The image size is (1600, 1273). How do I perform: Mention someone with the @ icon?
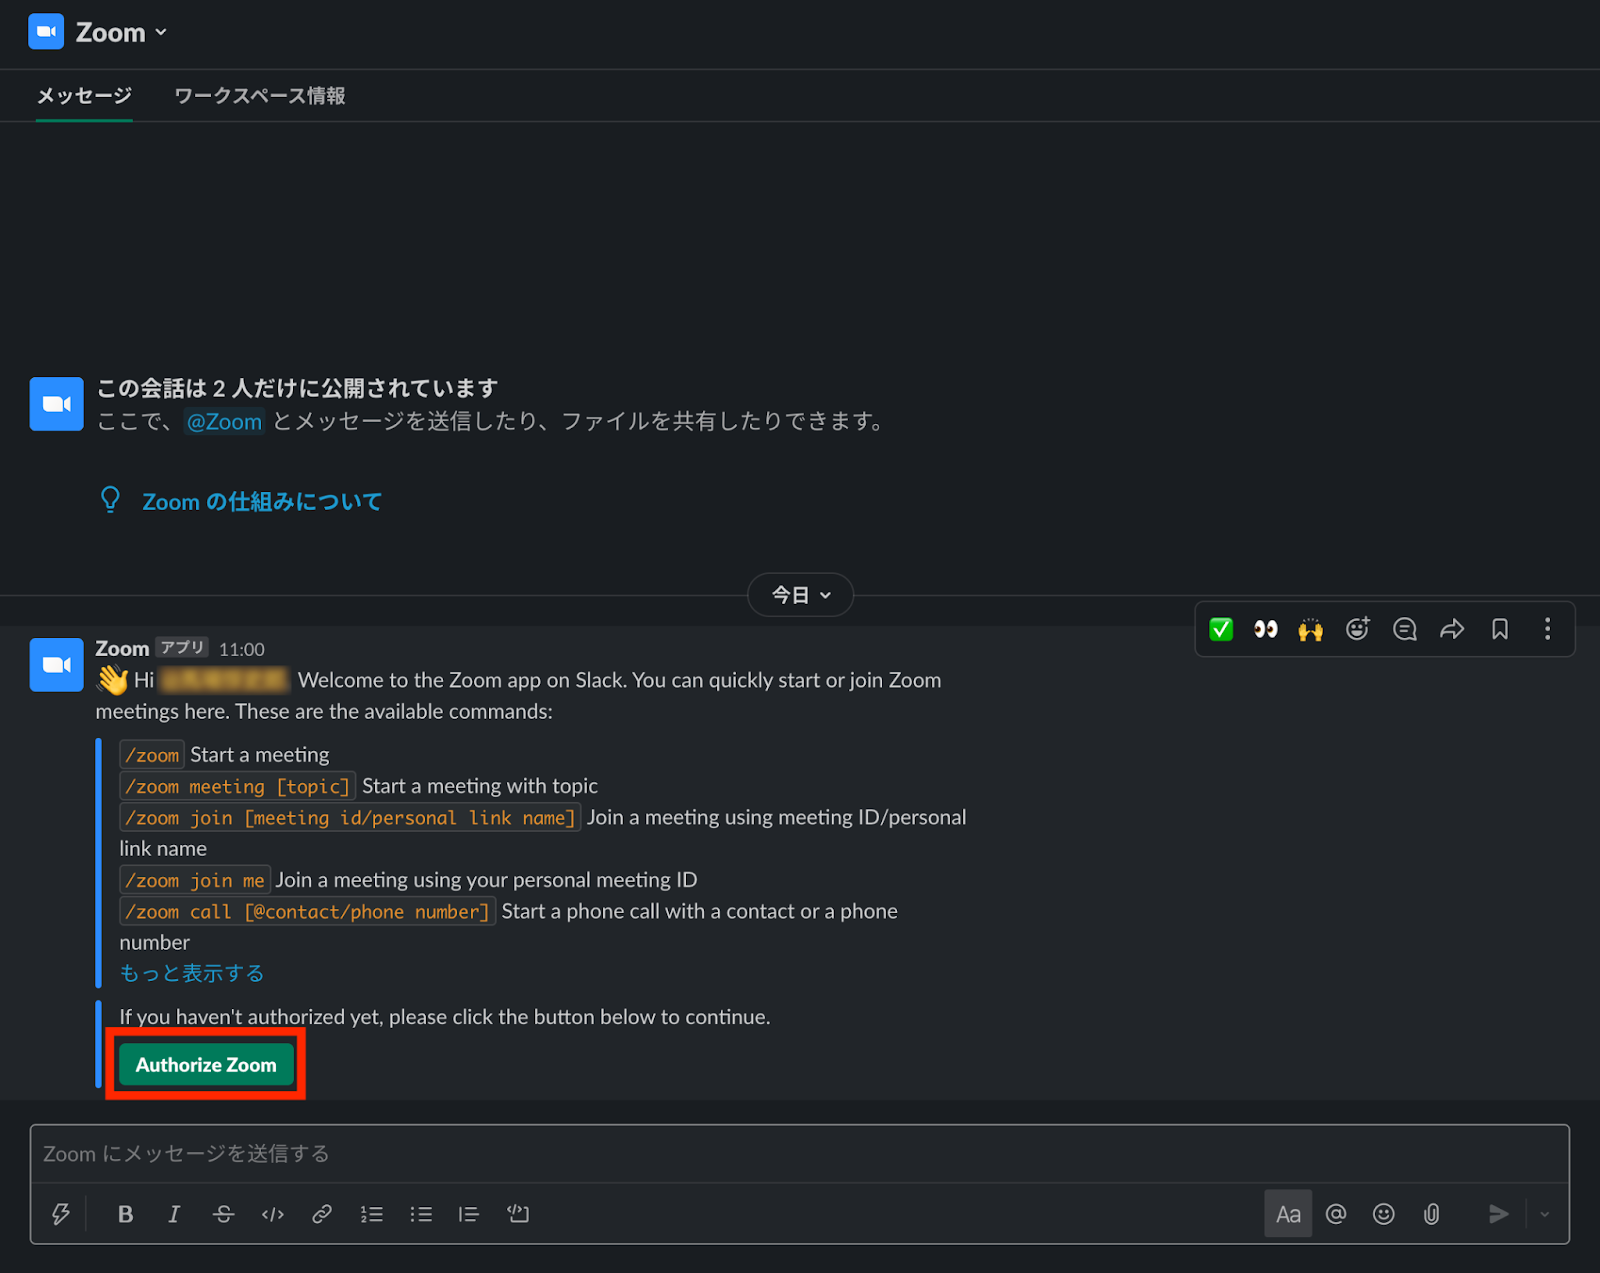[1336, 1214]
